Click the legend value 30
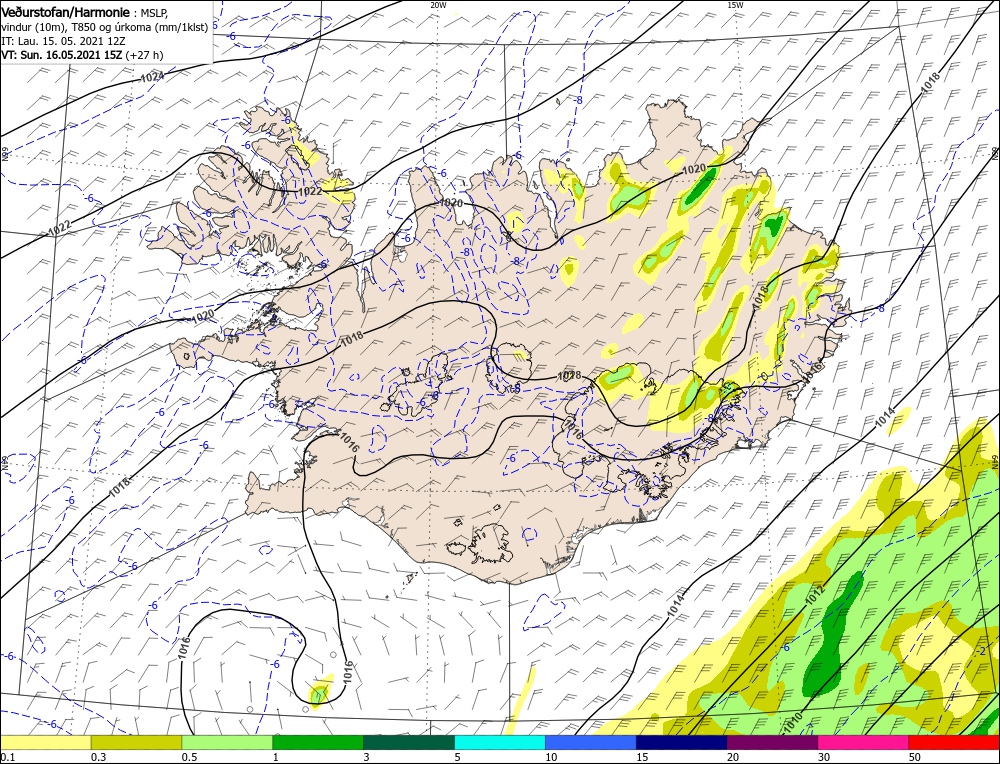 tap(824, 757)
